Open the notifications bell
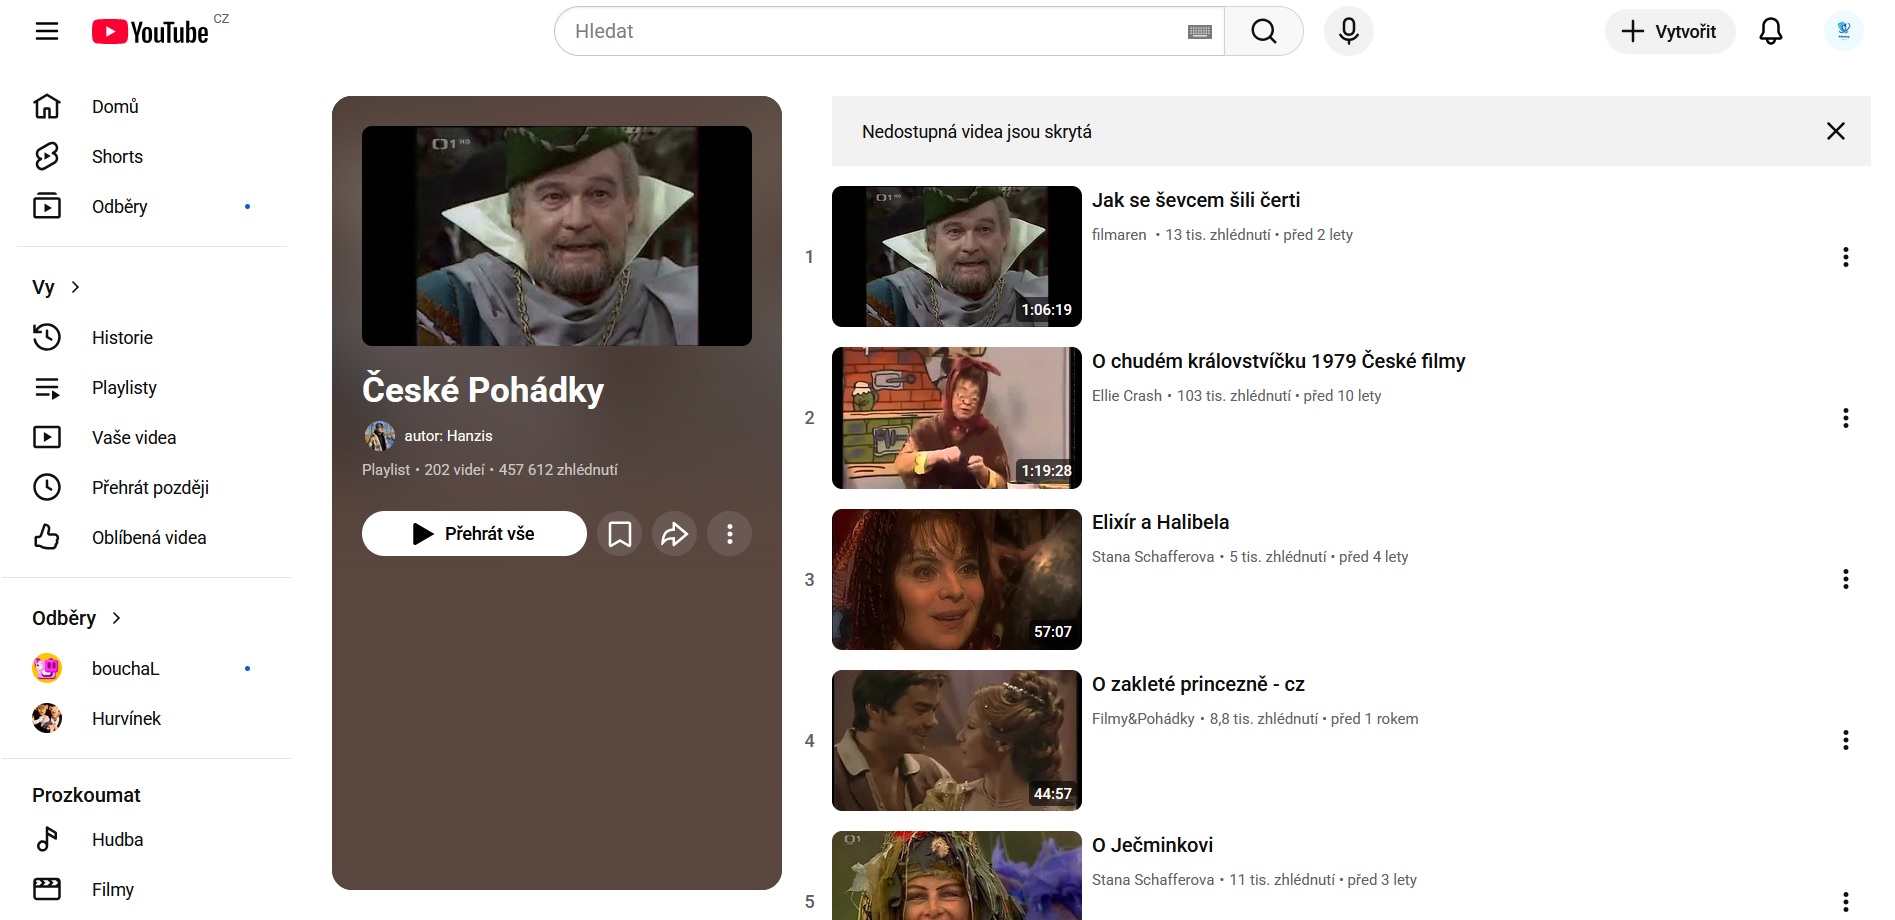Viewport: 1895px width, 920px height. coord(1770,31)
